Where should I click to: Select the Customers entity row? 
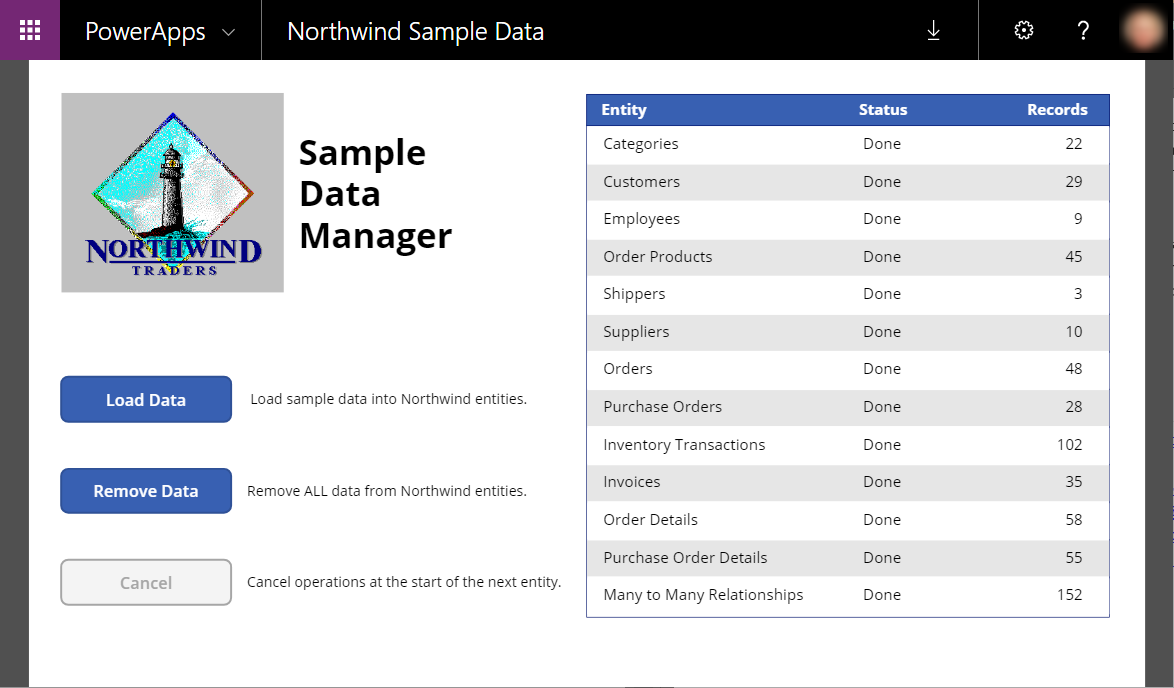(847, 181)
